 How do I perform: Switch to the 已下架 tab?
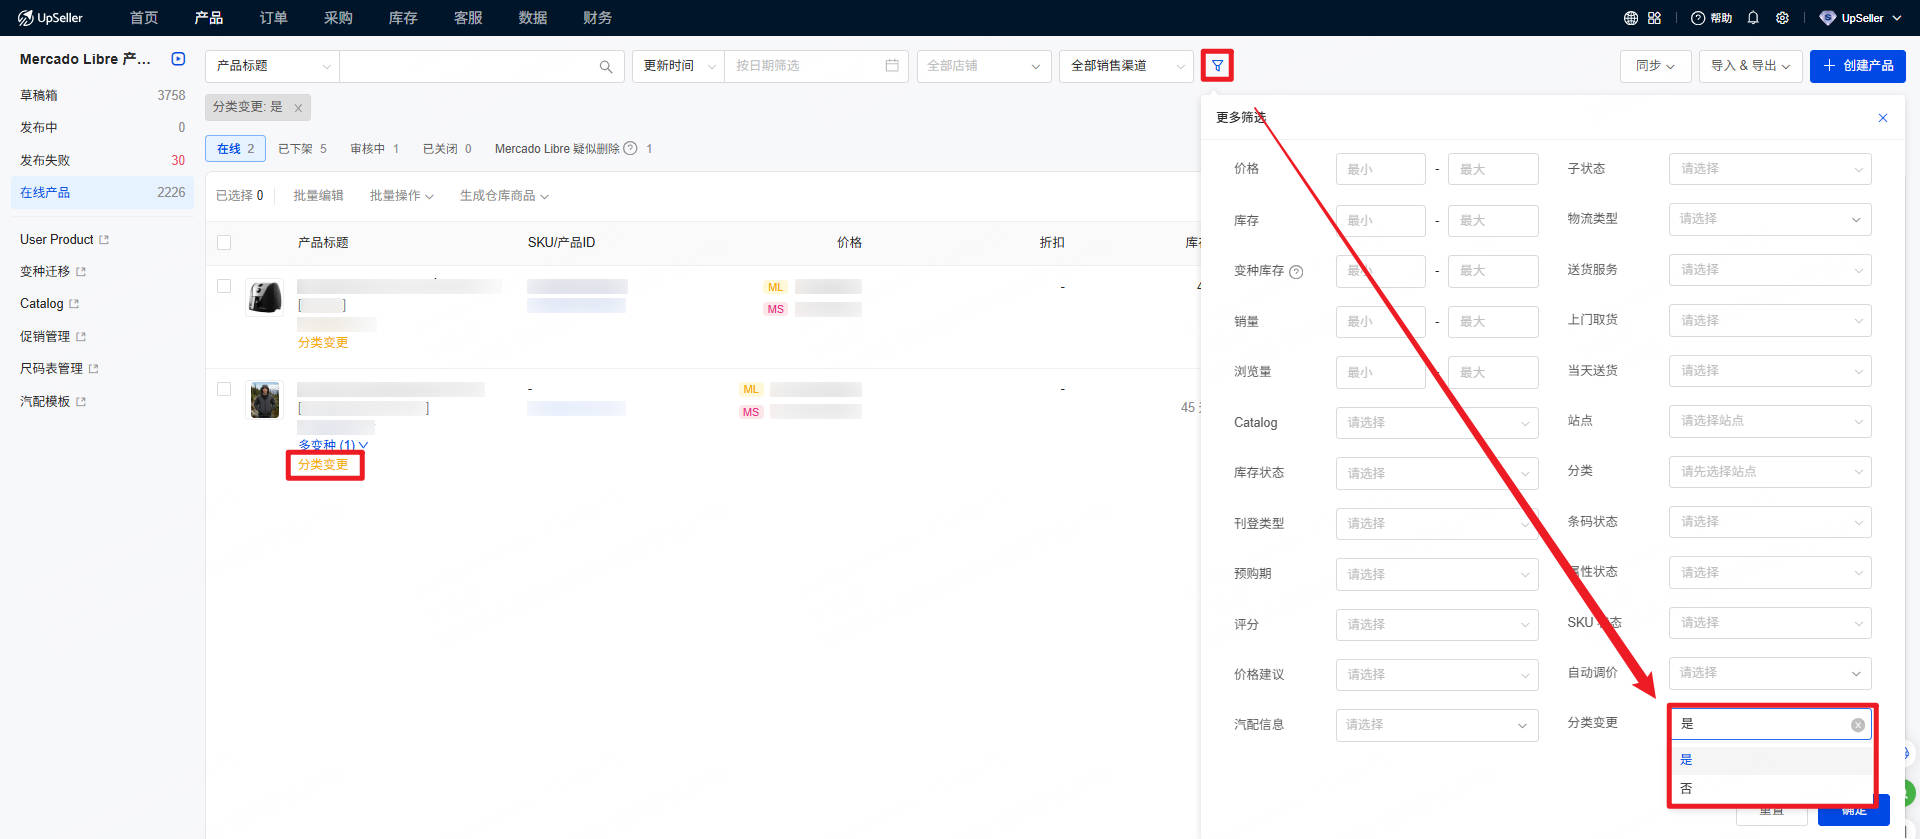pyautogui.click(x=302, y=149)
